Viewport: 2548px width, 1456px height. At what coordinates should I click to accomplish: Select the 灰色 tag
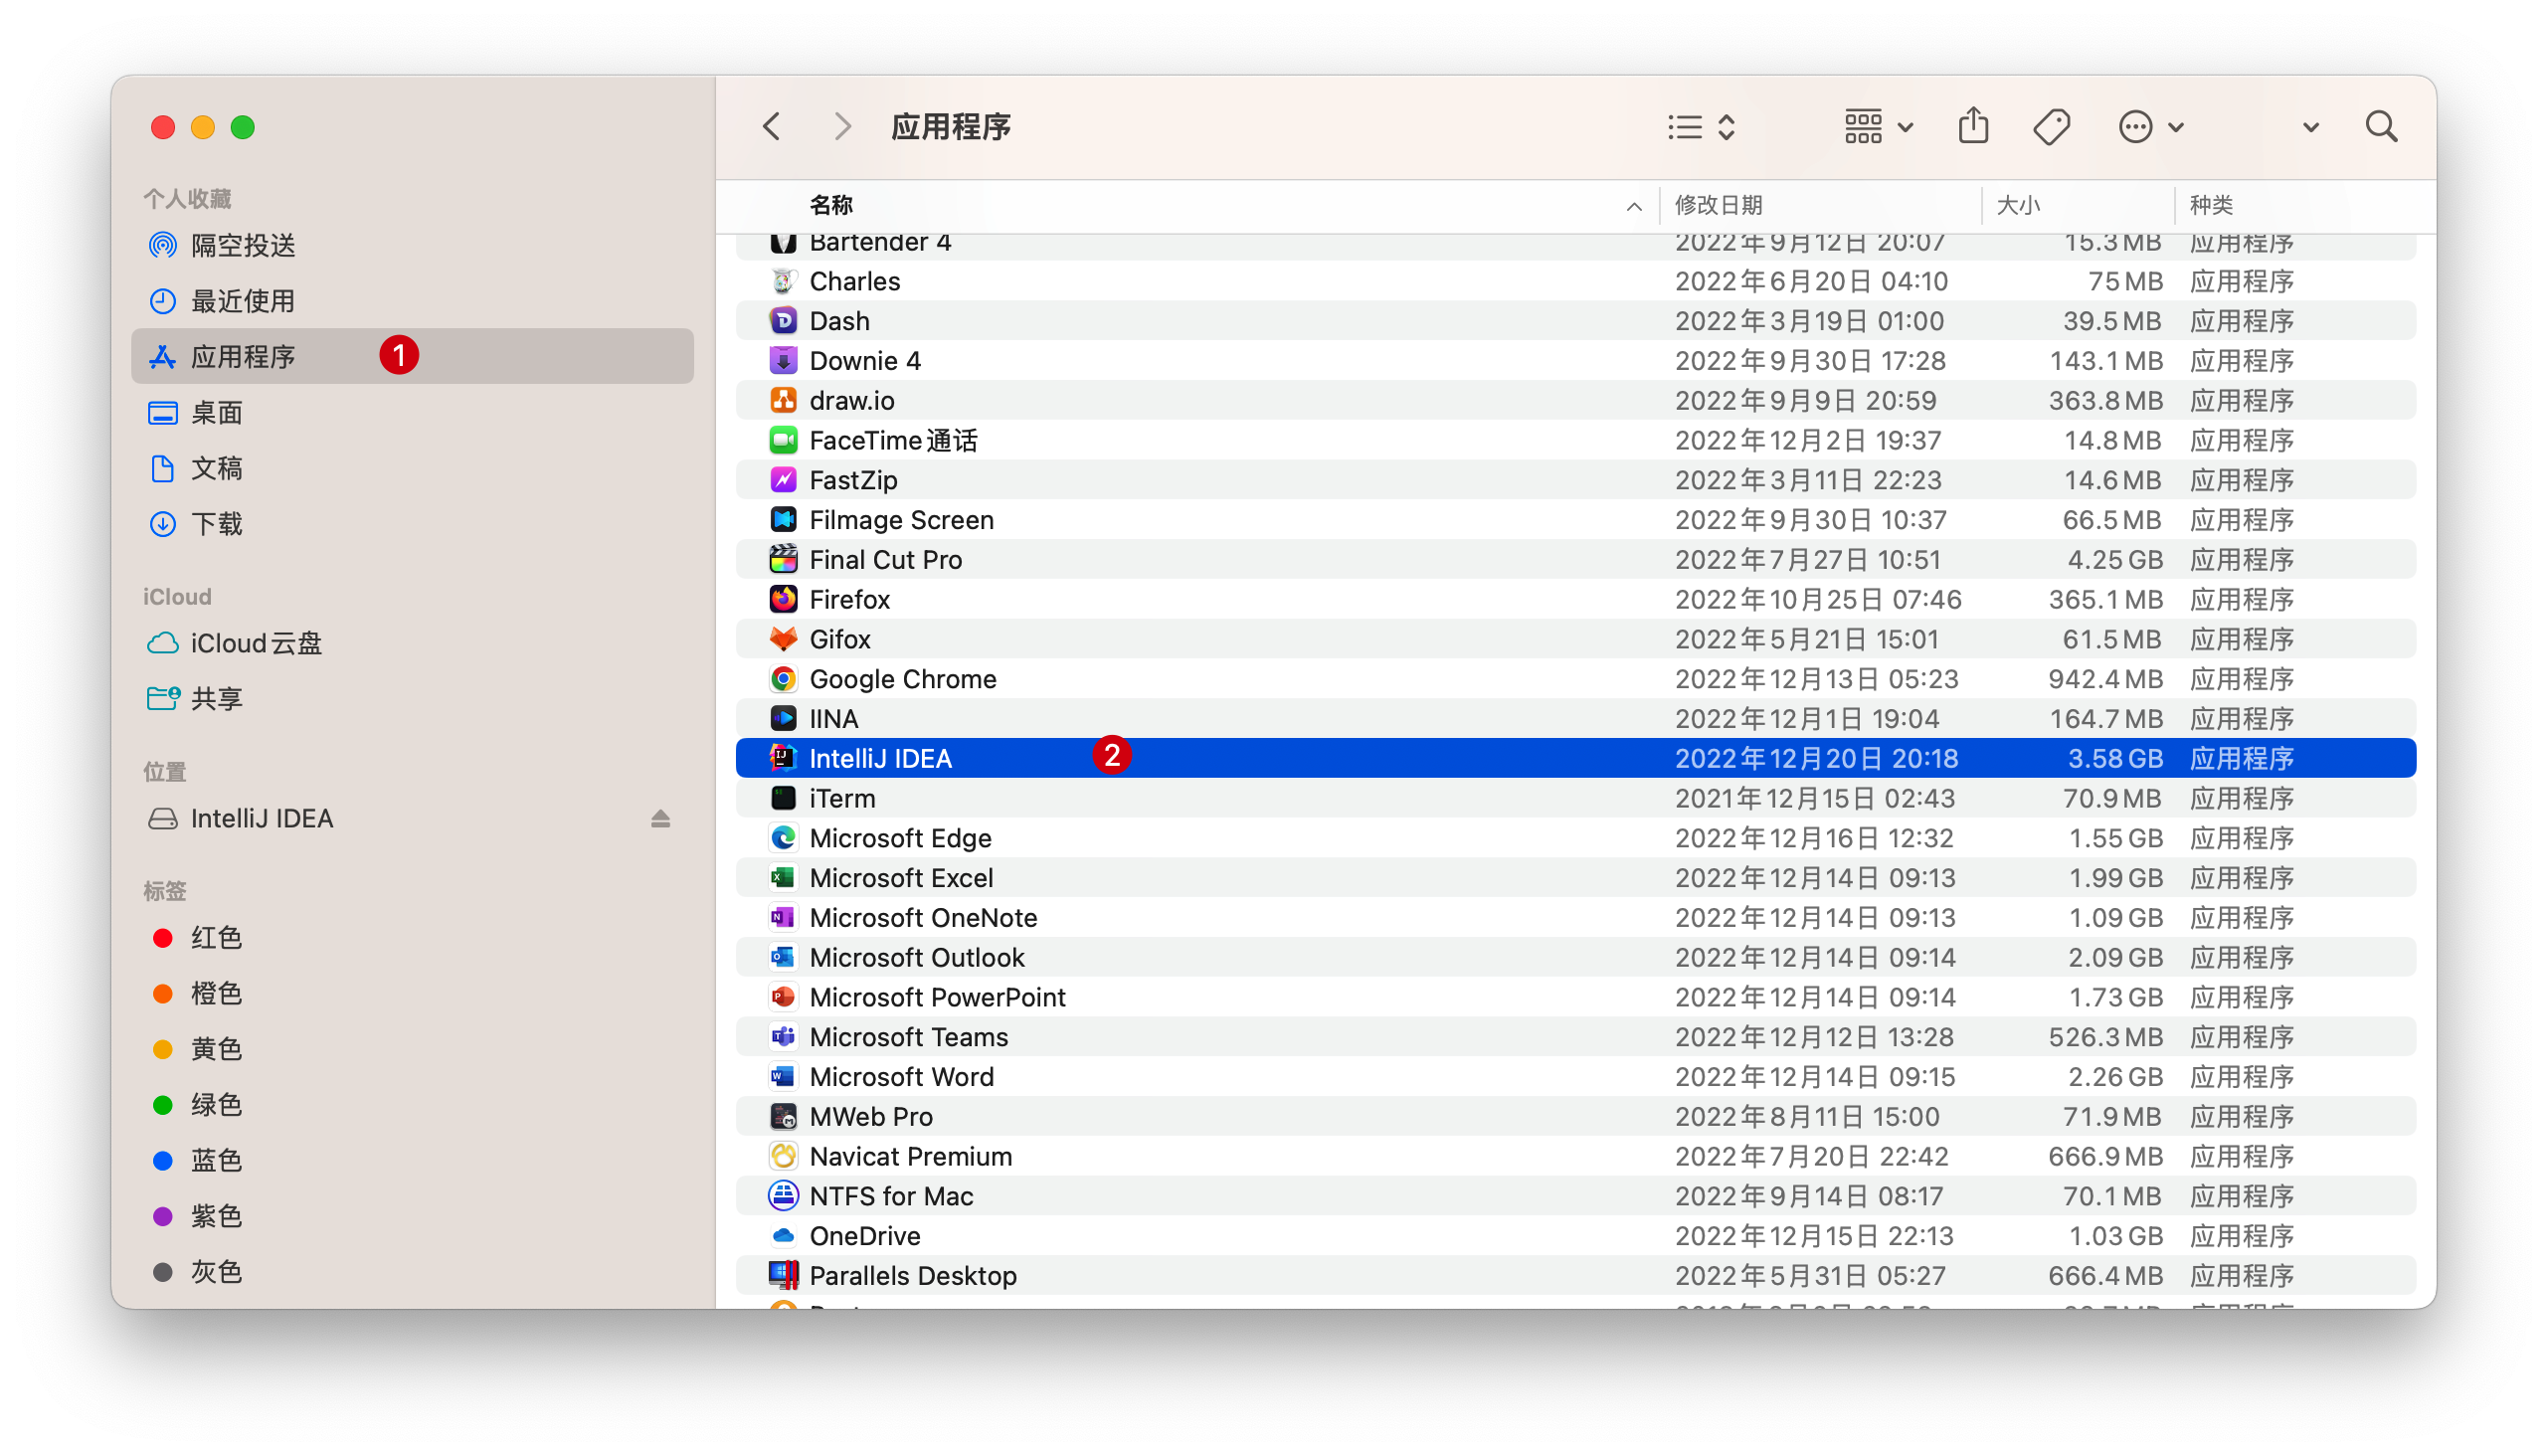click(x=412, y=1272)
